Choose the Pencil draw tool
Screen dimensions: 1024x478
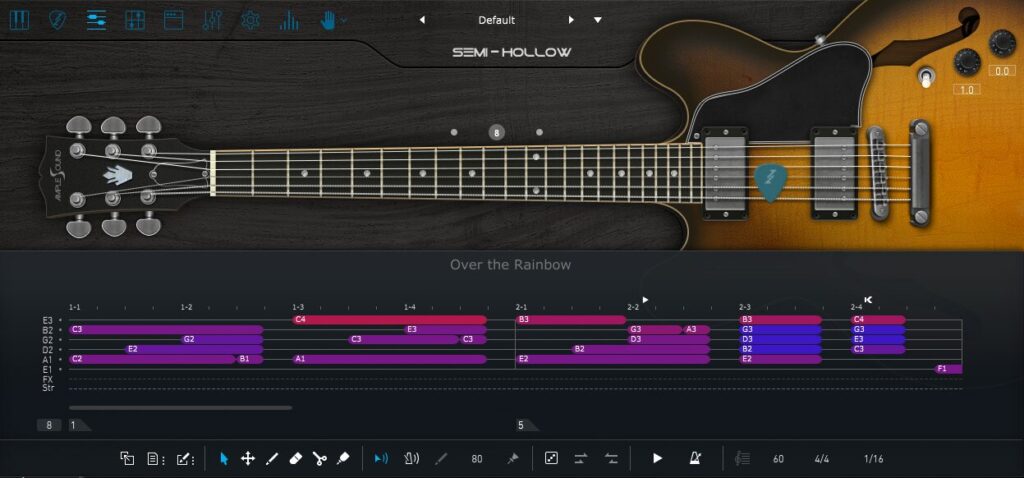[x=271, y=459]
